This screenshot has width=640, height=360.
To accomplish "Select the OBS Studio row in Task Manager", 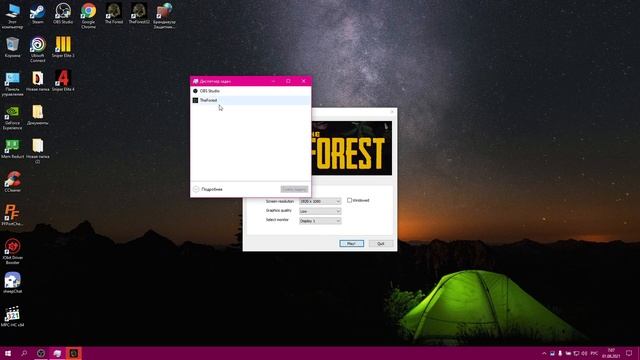I will point(250,91).
